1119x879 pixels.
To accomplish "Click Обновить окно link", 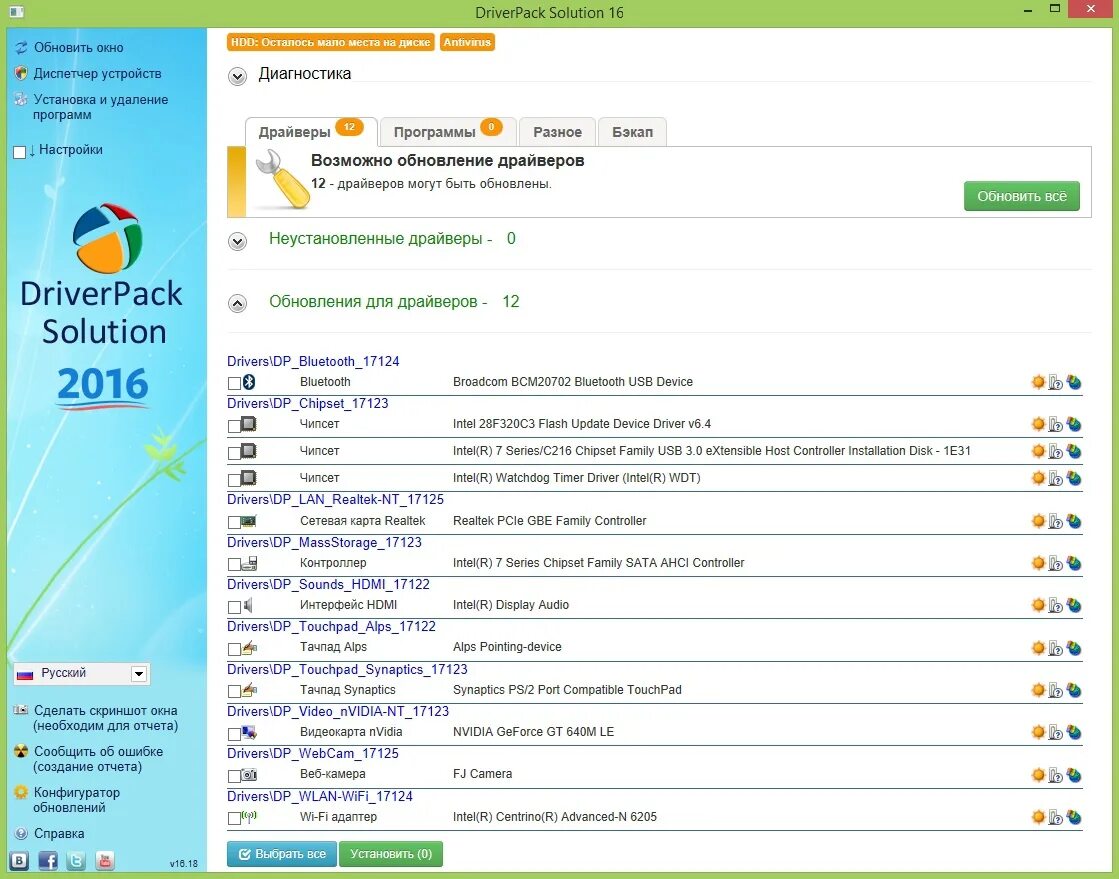I will pos(79,48).
